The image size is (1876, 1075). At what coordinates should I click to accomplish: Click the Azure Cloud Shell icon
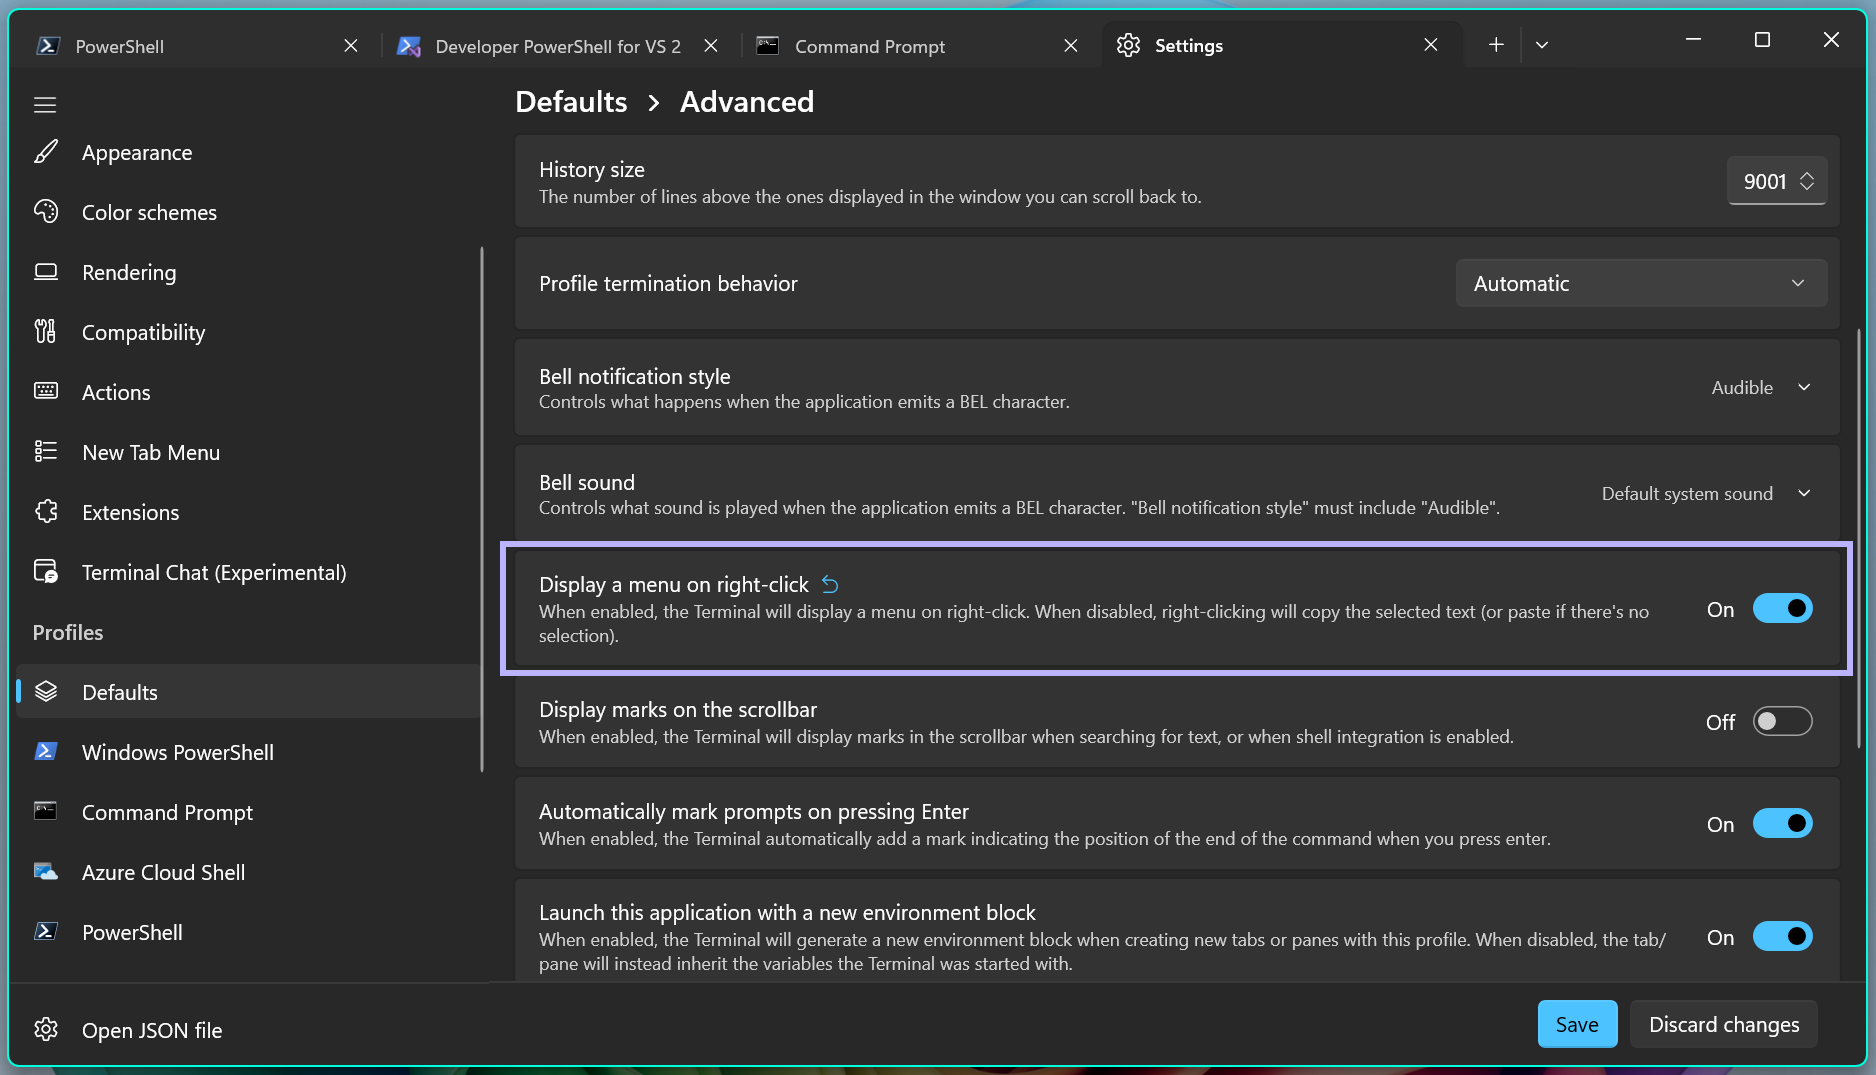46,871
